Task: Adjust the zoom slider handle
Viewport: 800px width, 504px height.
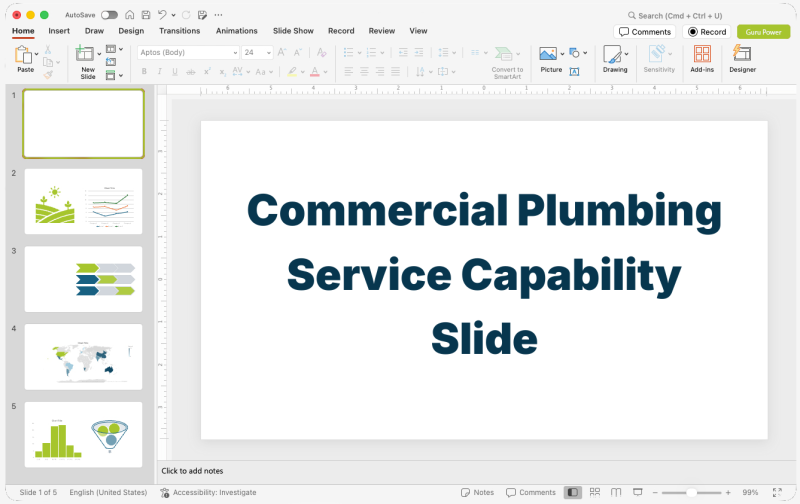Action: click(x=691, y=492)
